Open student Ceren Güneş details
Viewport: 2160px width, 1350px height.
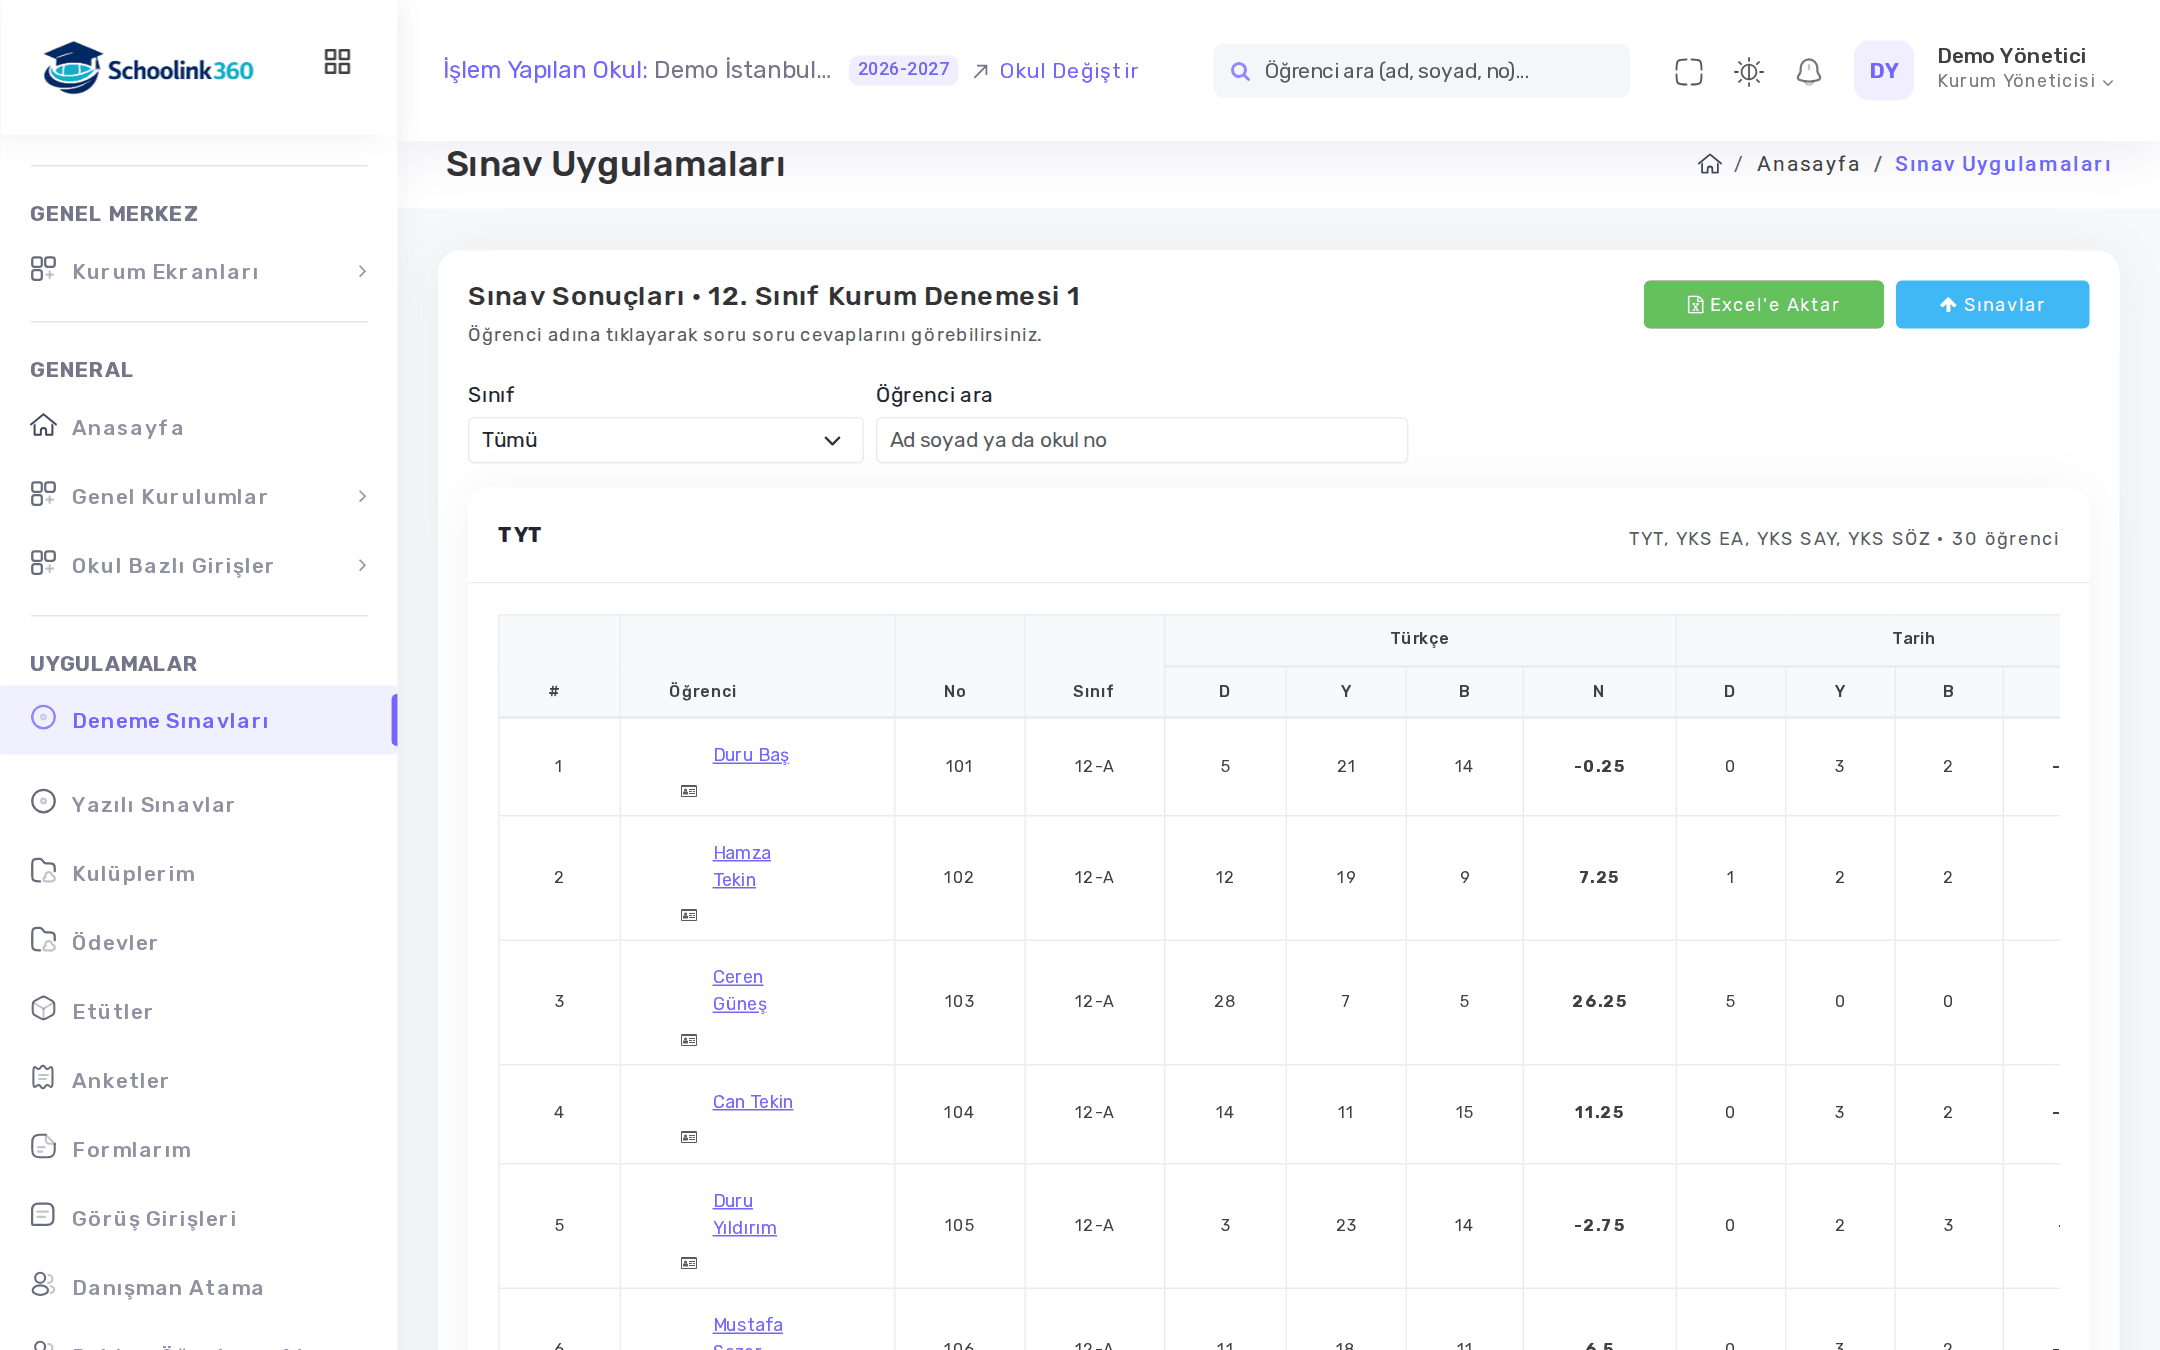point(740,990)
